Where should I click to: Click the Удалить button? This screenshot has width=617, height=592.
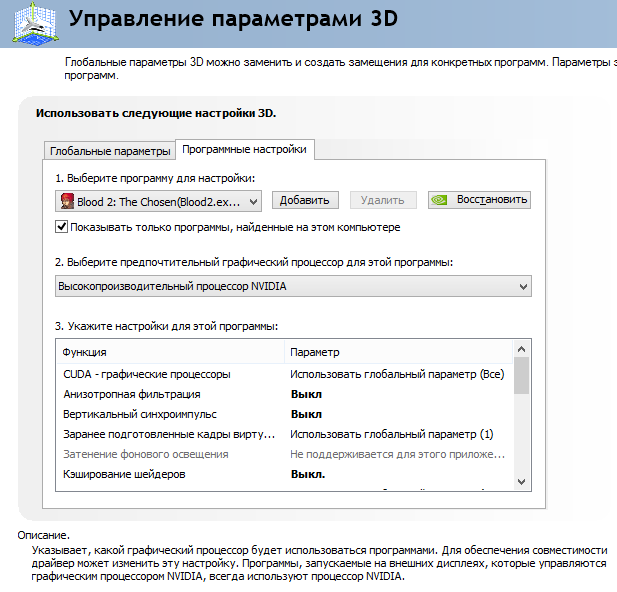tap(382, 200)
